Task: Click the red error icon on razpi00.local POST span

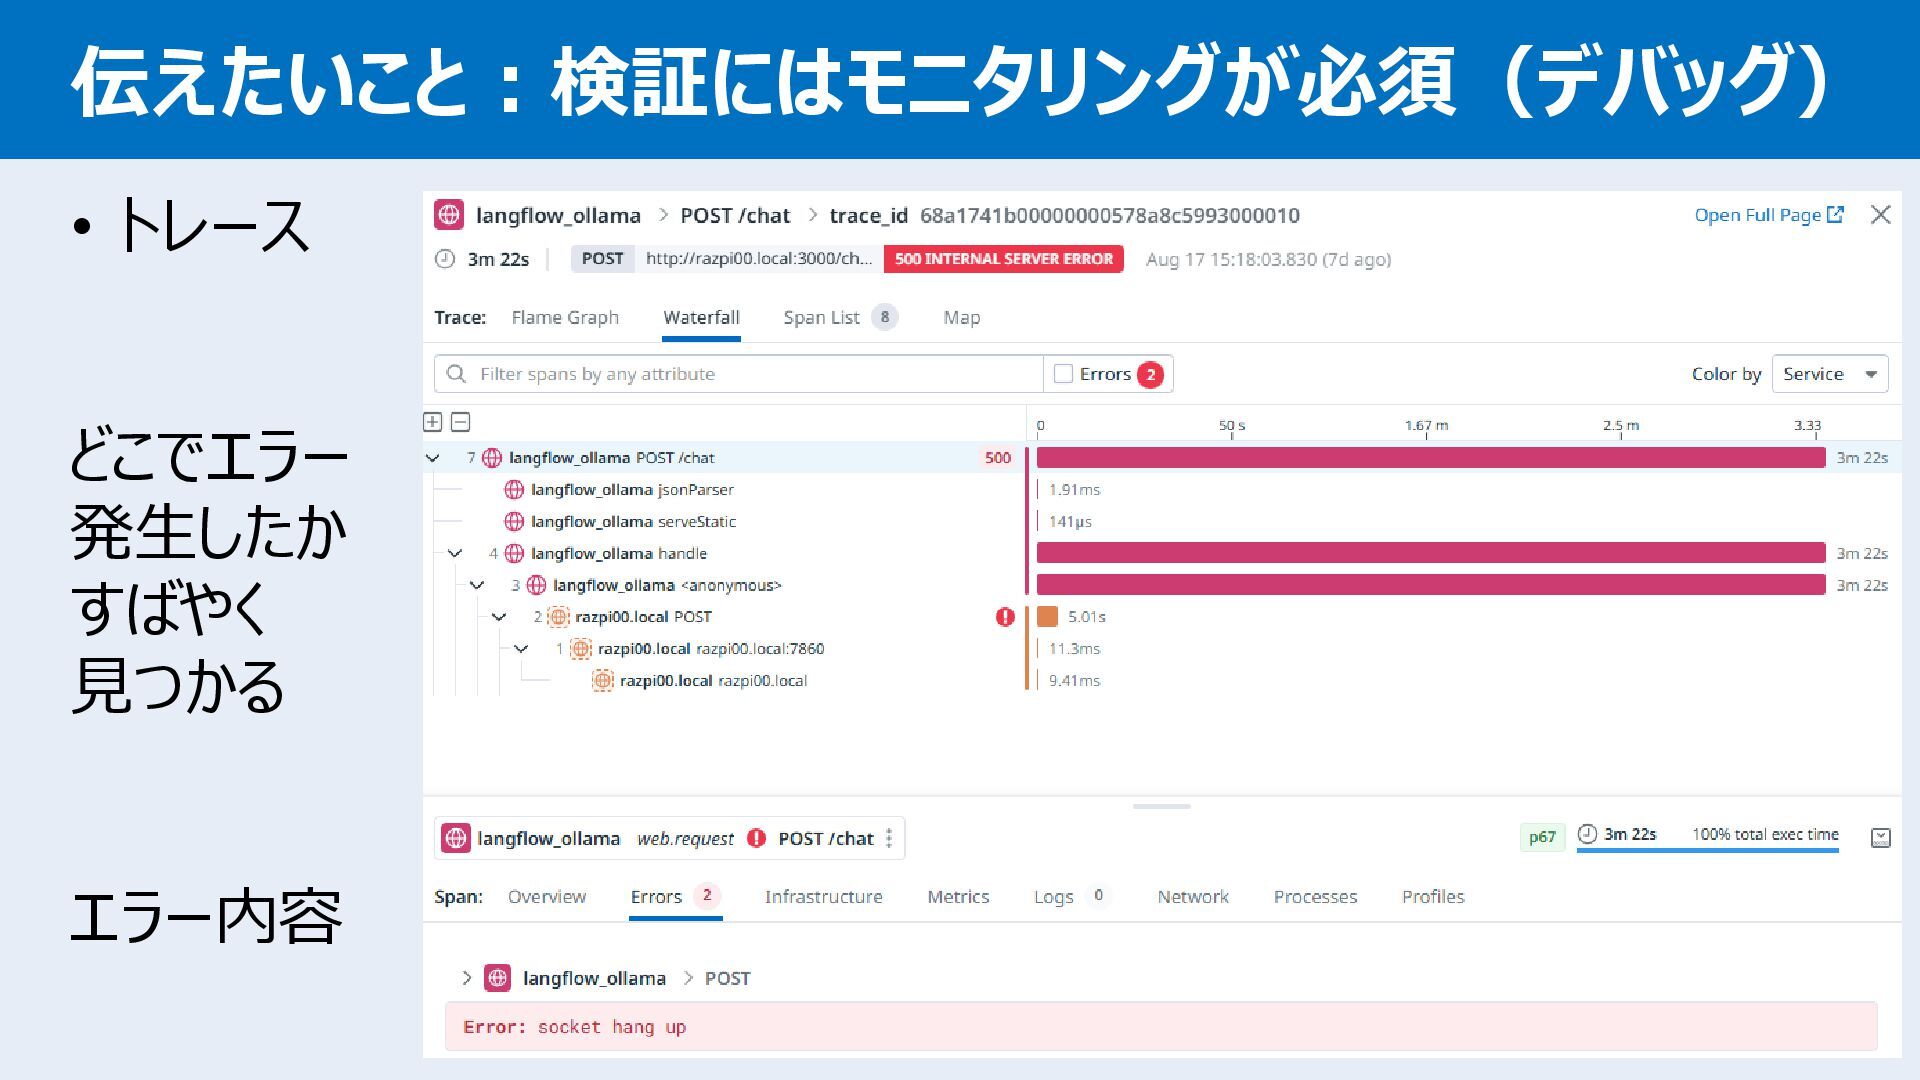Action: tap(1005, 617)
